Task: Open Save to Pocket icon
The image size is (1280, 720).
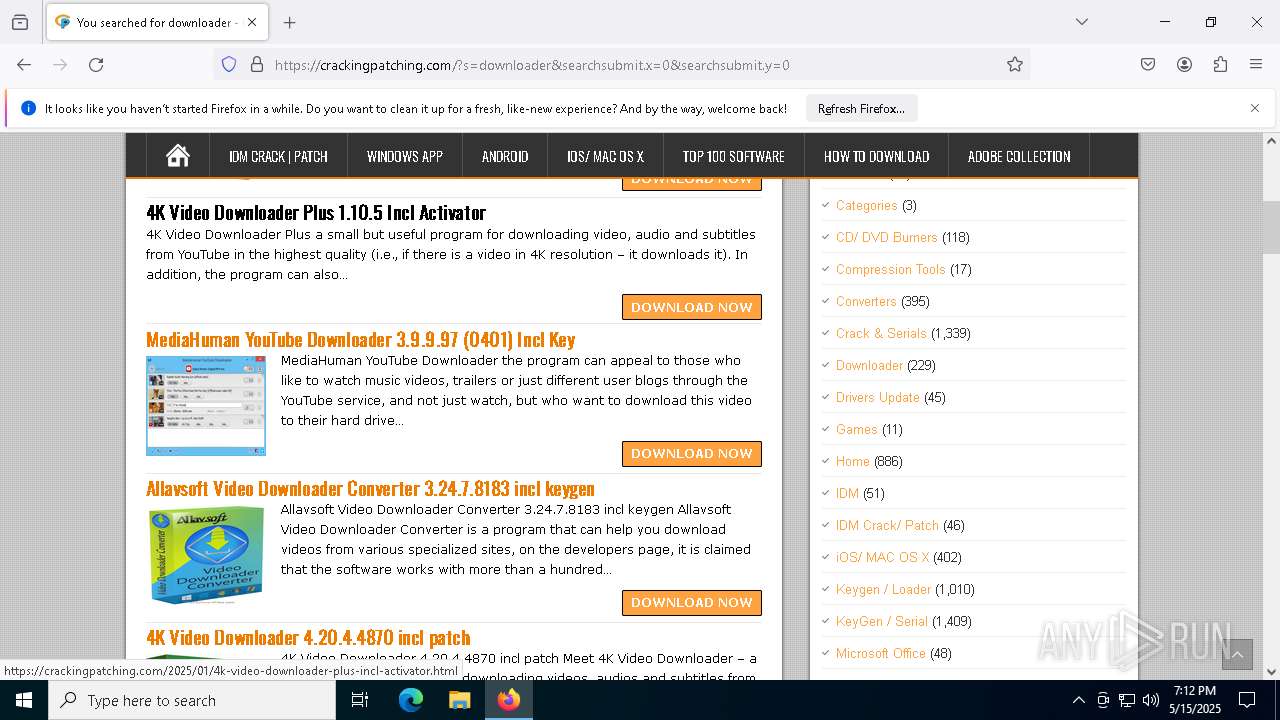Action: coord(1148,65)
